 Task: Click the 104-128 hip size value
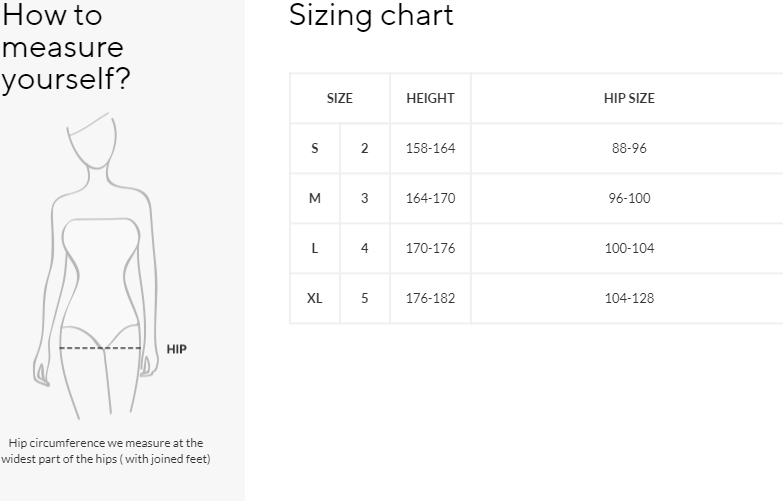pyautogui.click(x=629, y=298)
